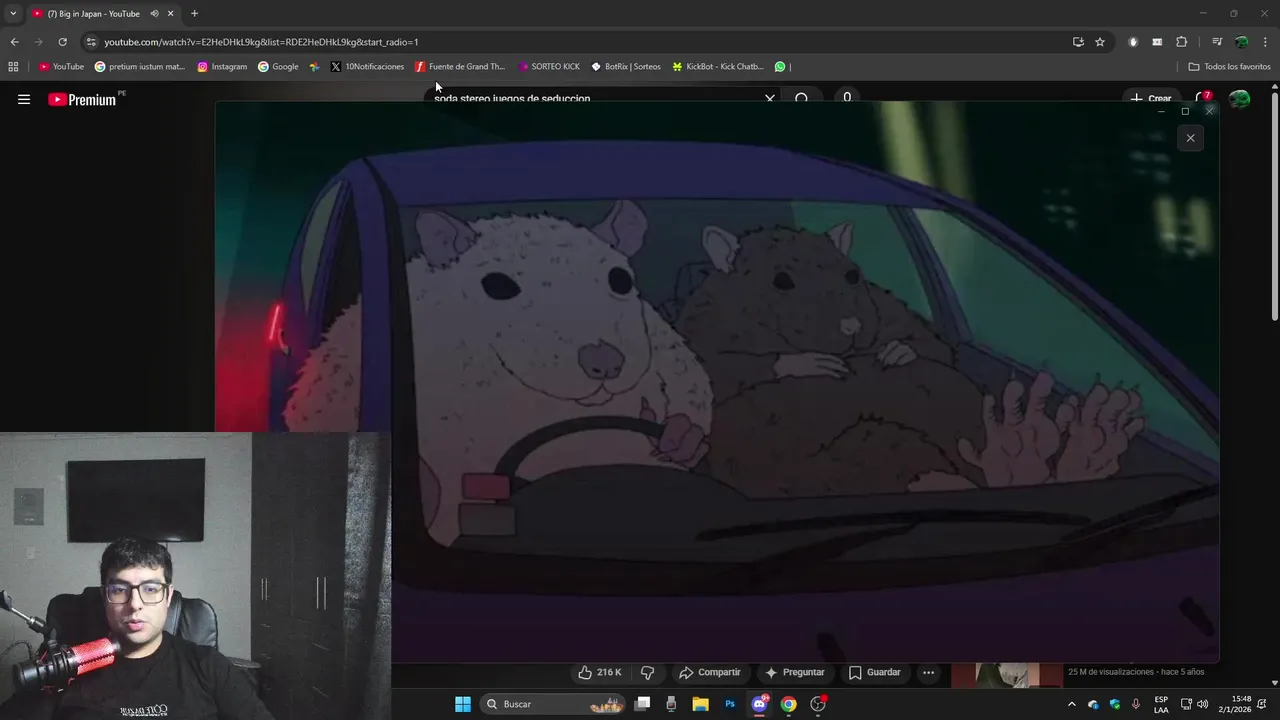Image resolution: width=1280 pixels, height=720 pixels.
Task: Open the ticket-shaped extension icon
Action: pos(1157,42)
